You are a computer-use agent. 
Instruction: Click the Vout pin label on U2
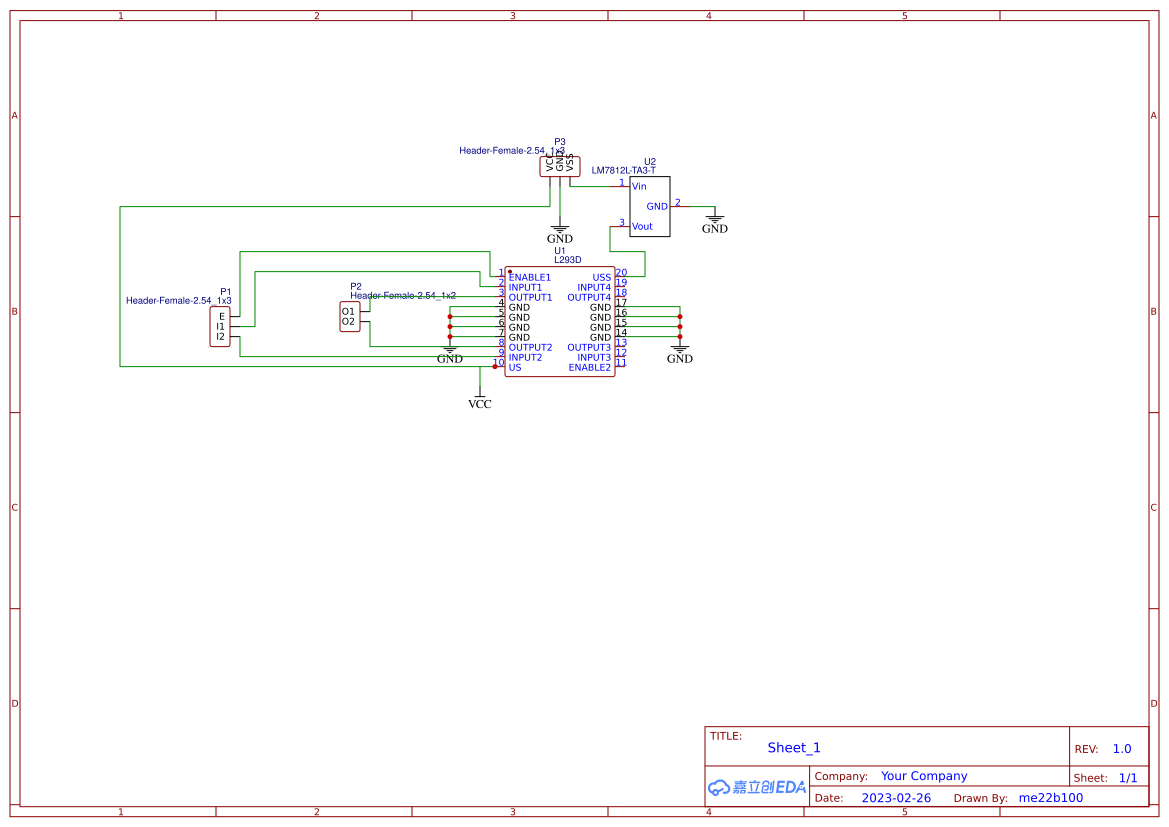pyautogui.click(x=641, y=227)
